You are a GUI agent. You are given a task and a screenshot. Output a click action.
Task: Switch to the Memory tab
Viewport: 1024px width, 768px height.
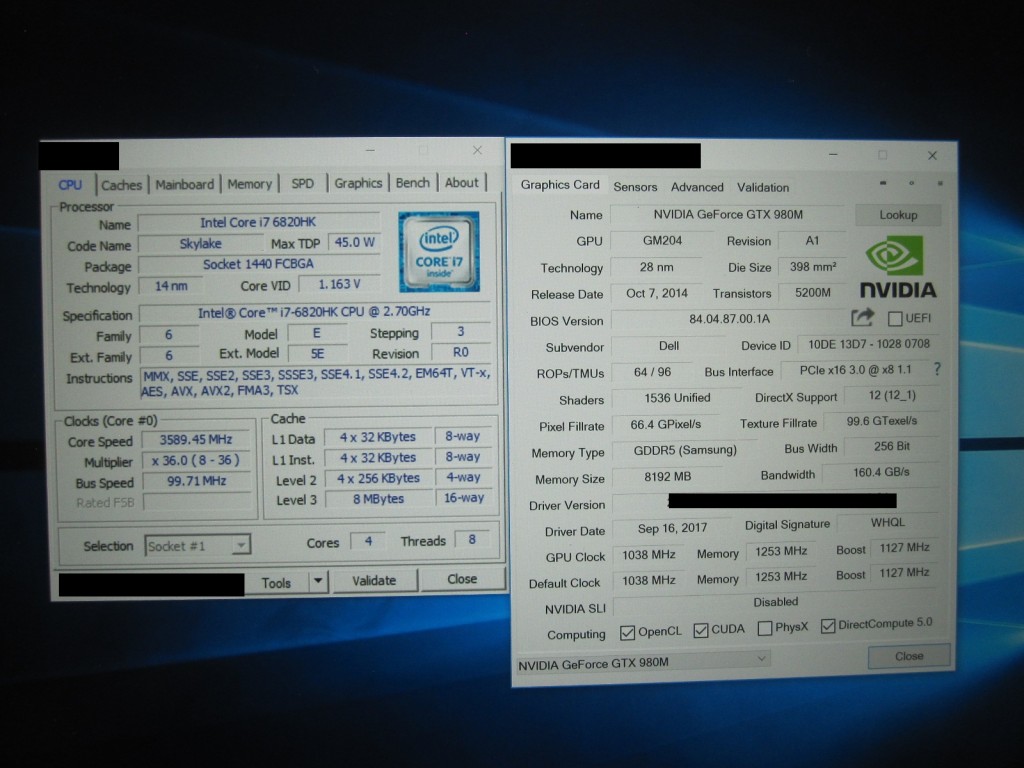point(249,184)
